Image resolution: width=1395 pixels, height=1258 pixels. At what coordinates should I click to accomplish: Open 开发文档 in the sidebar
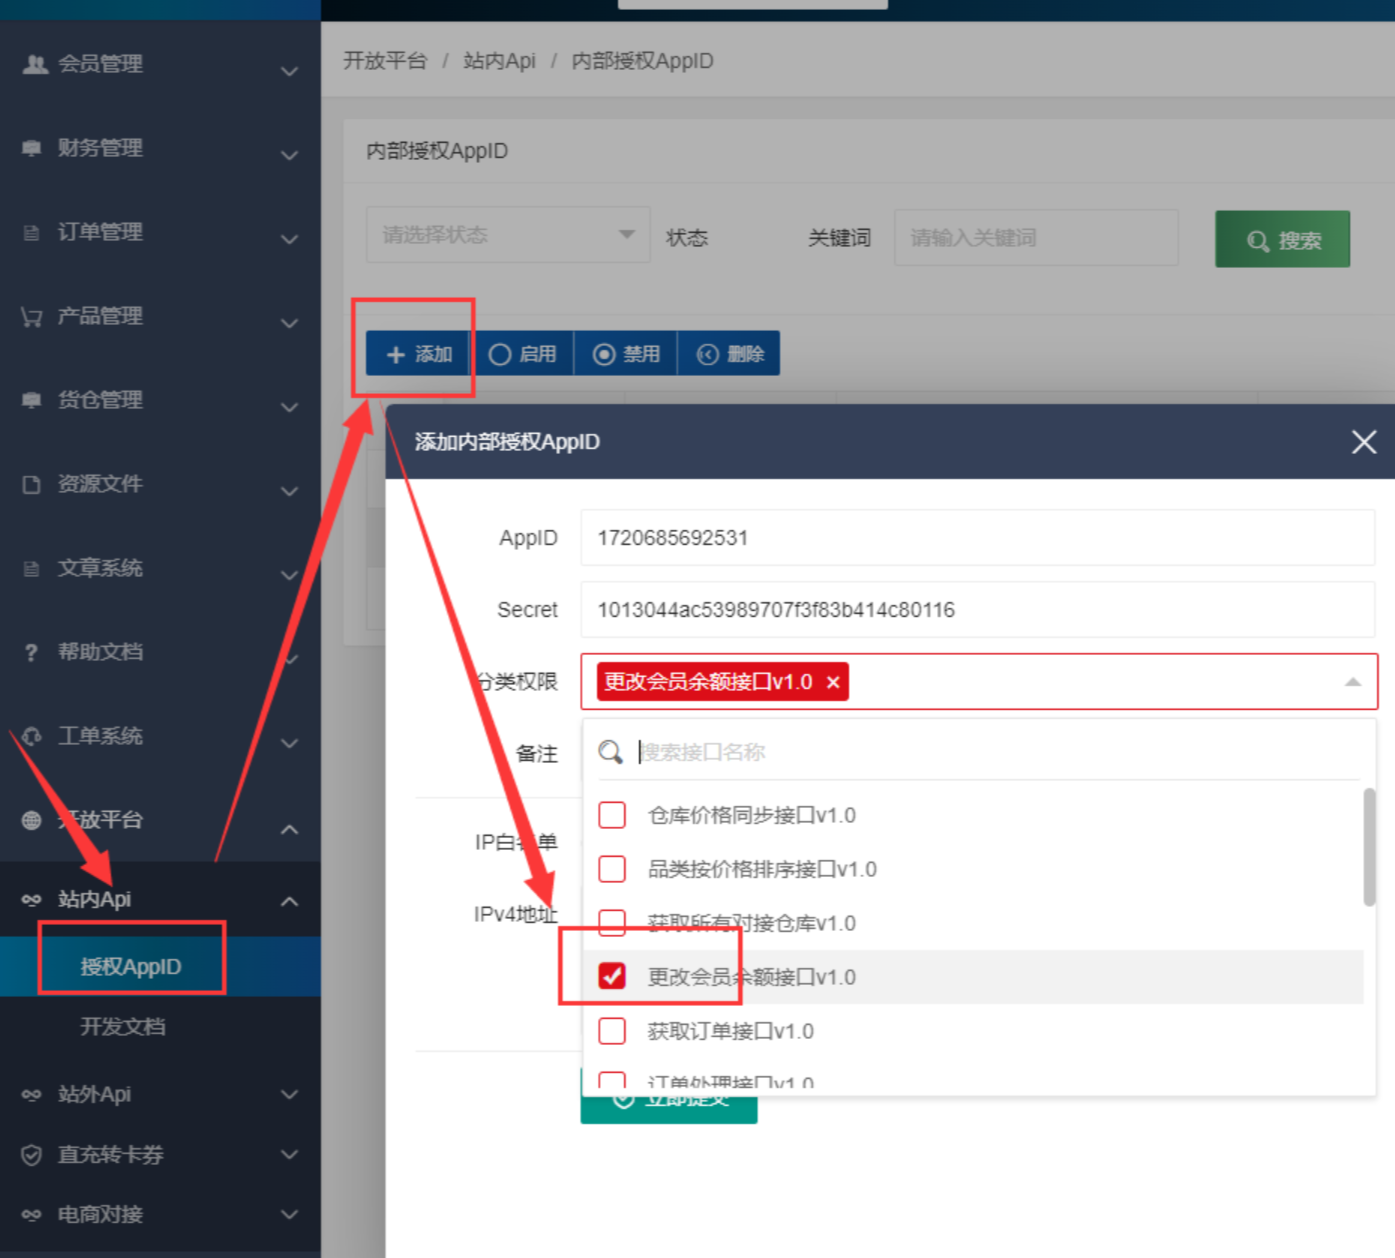(x=123, y=1027)
